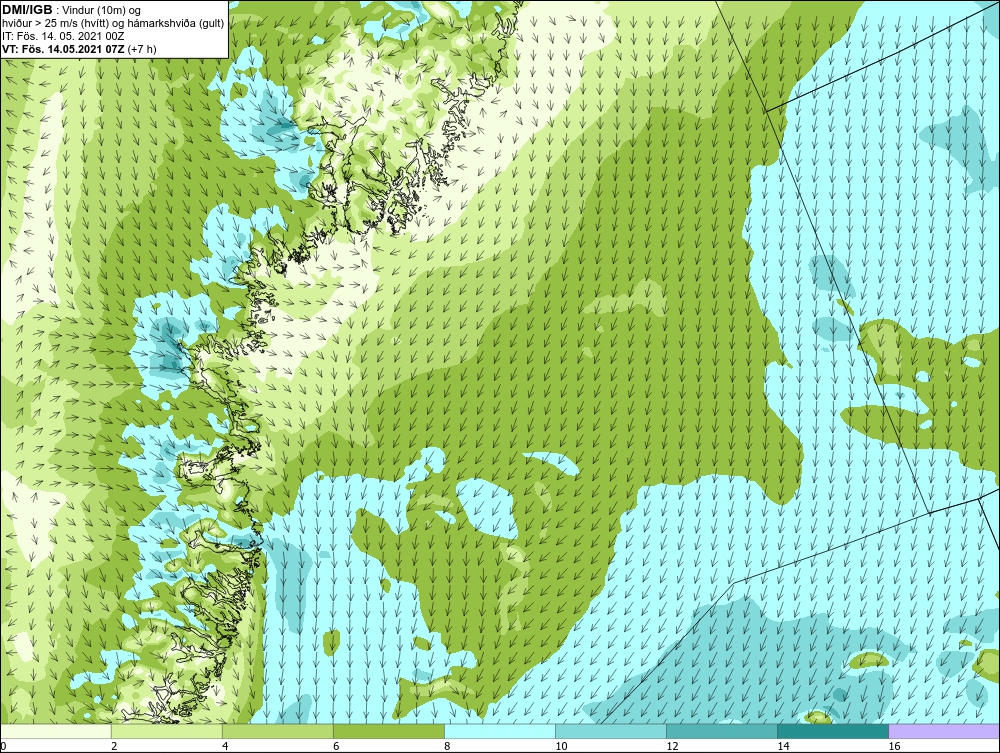
Task: Click the legend value label '10'
Action: point(561,746)
